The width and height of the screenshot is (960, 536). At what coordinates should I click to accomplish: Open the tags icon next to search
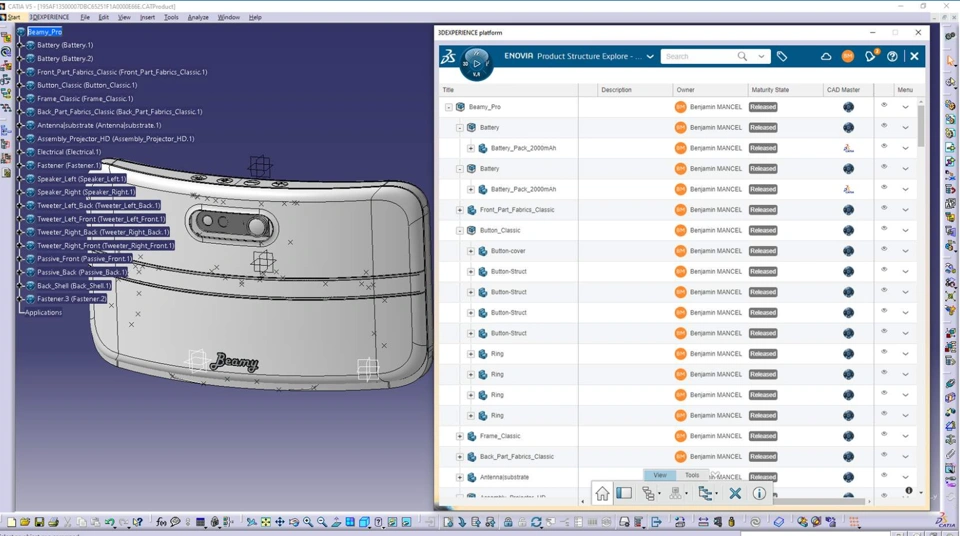782,56
